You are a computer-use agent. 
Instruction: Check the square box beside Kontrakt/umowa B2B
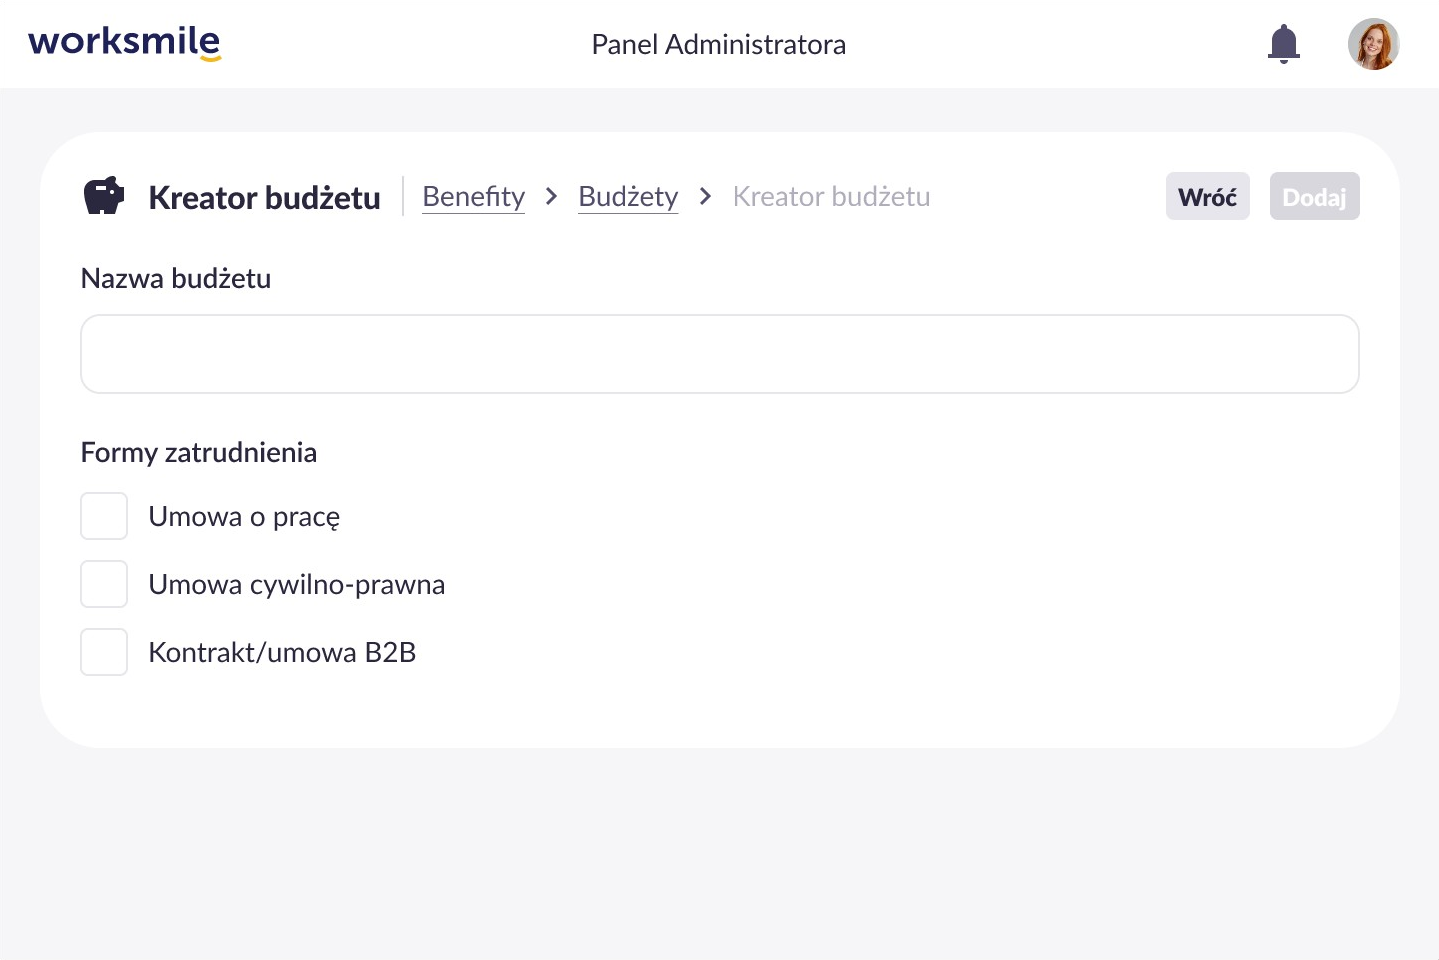coord(104,652)
